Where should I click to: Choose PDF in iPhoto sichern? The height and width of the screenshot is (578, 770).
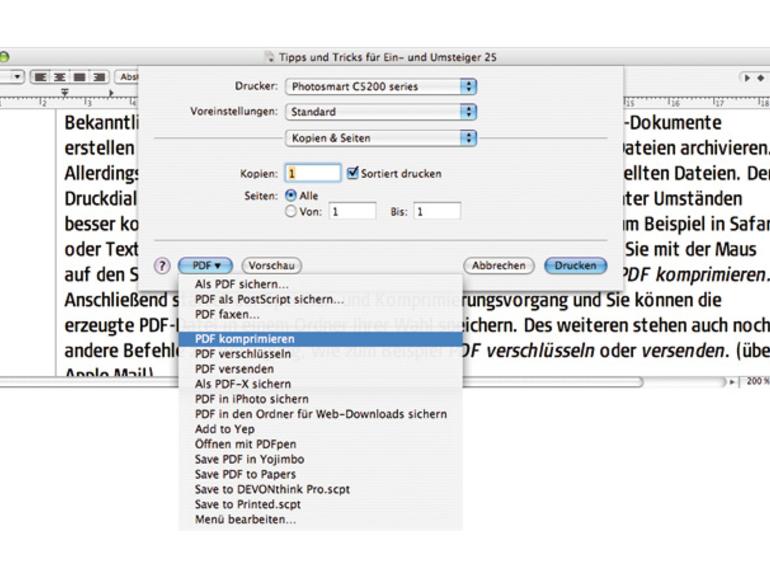321,399
